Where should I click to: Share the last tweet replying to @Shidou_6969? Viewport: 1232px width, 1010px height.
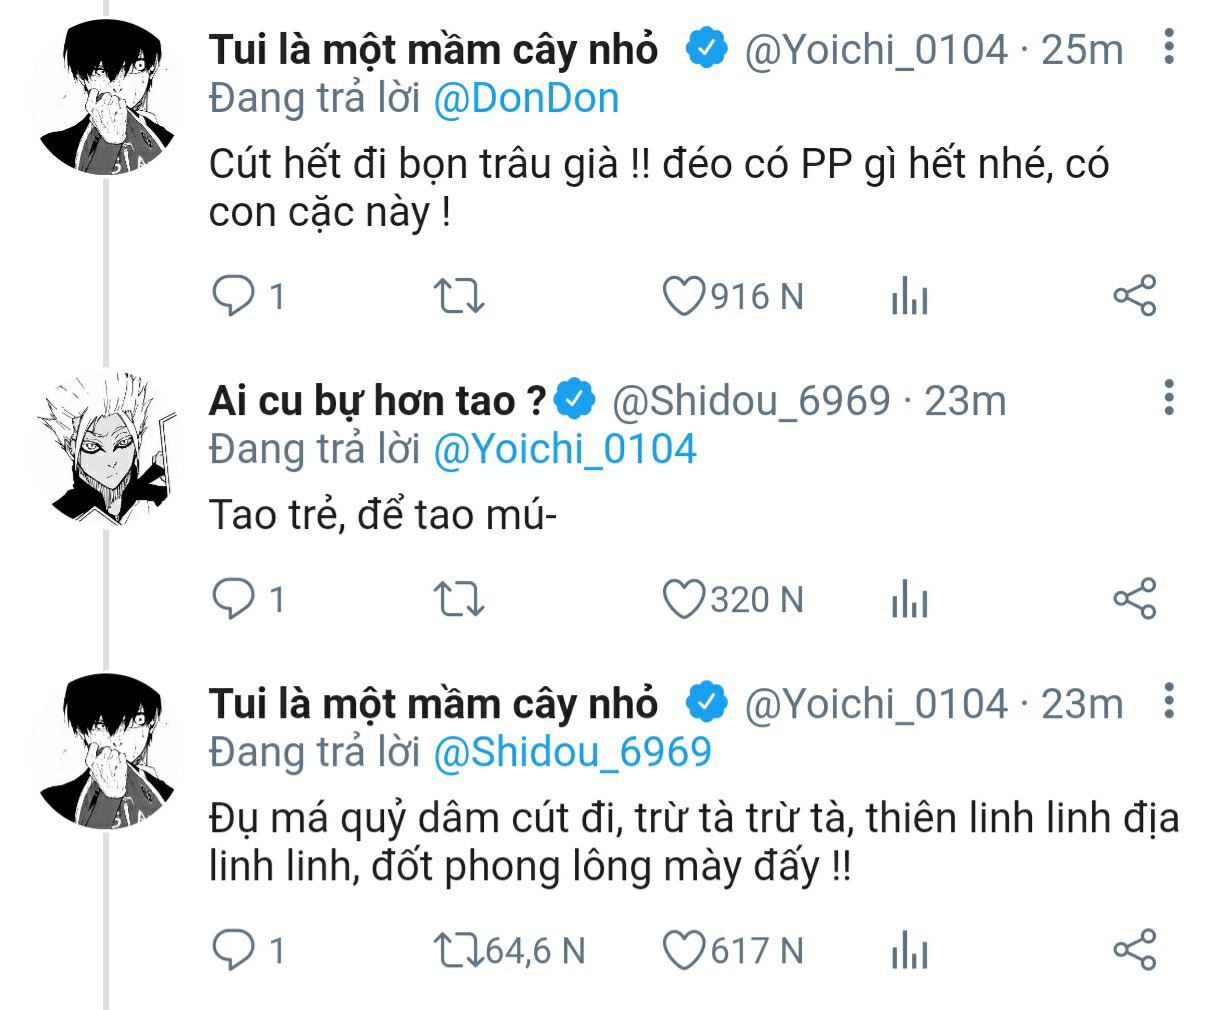[1134, 950]
